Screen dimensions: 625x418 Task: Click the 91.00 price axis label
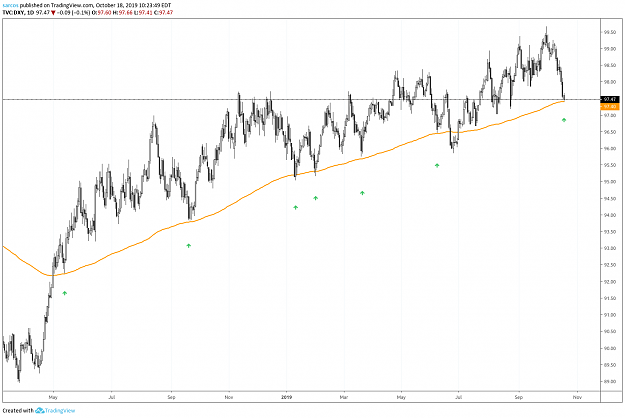[x=609, y=315]
